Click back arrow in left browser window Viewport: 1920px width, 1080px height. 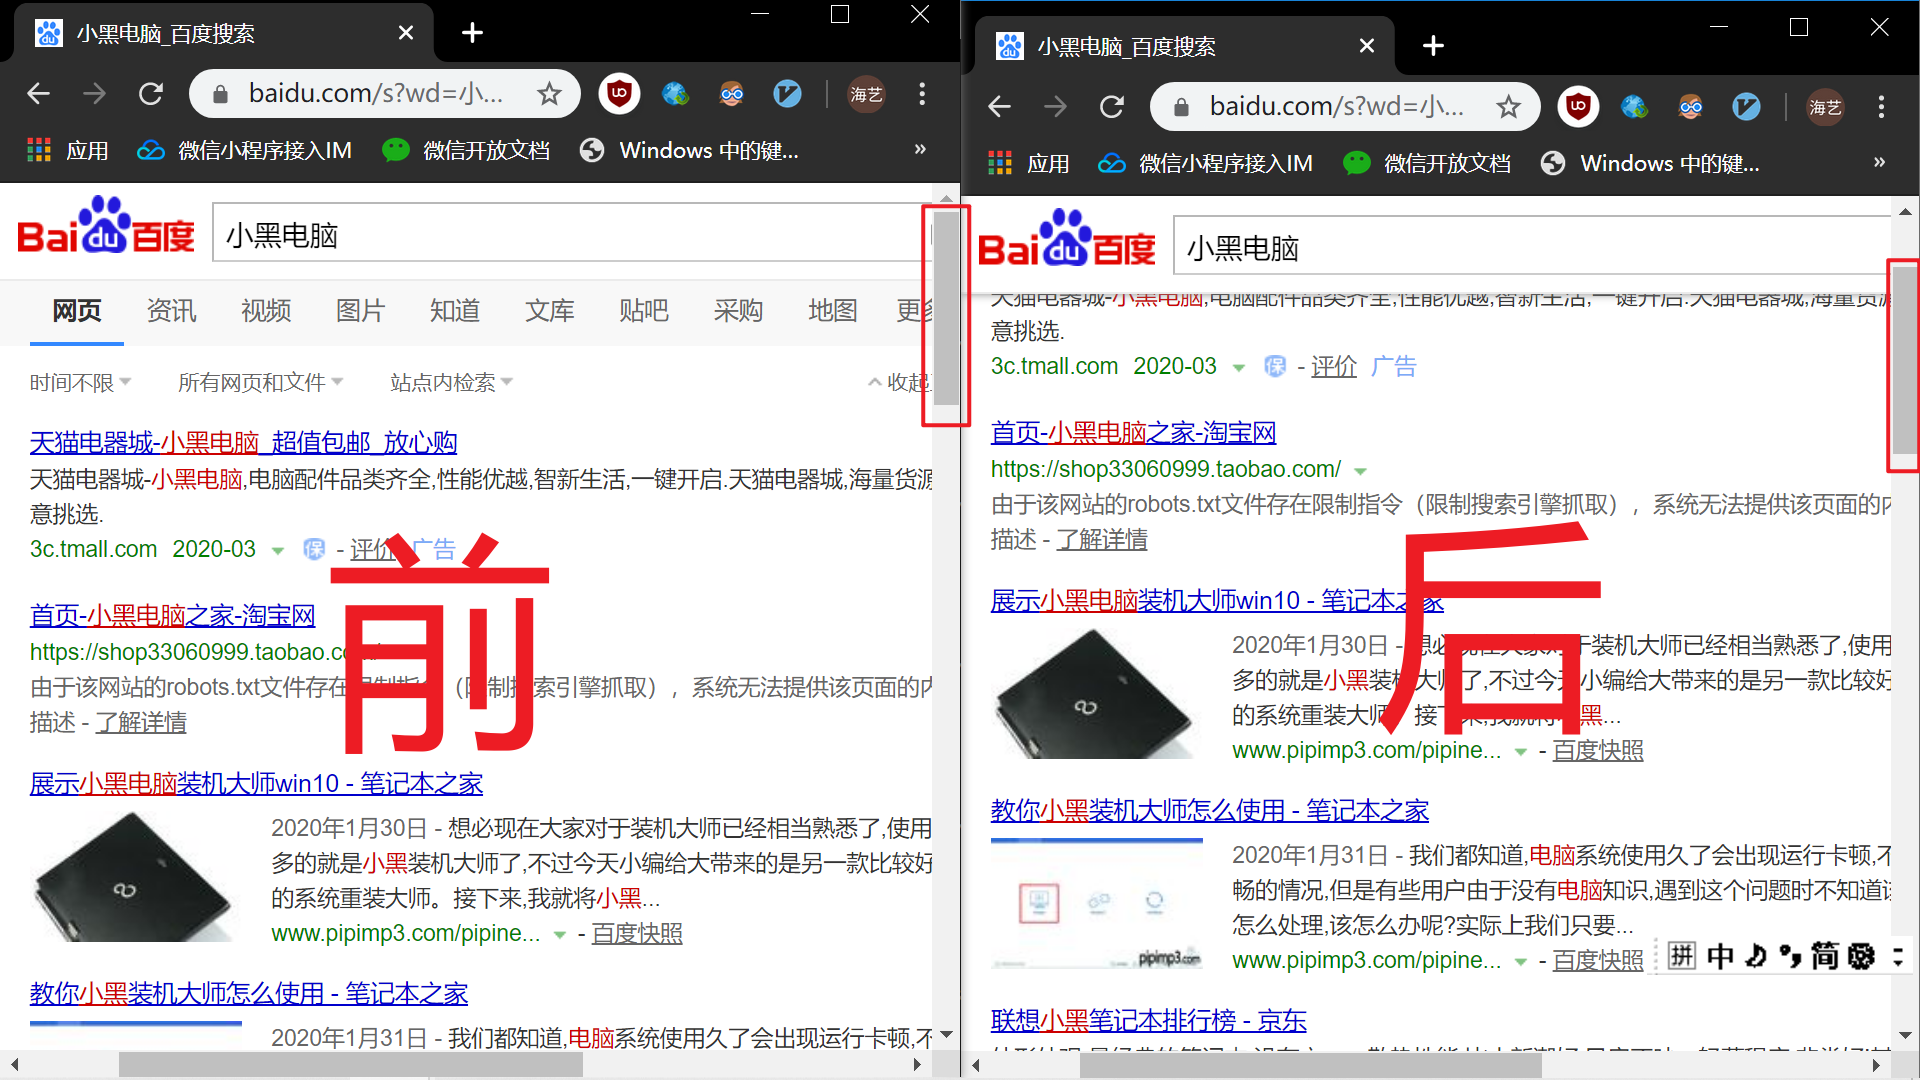pos(38,94)
